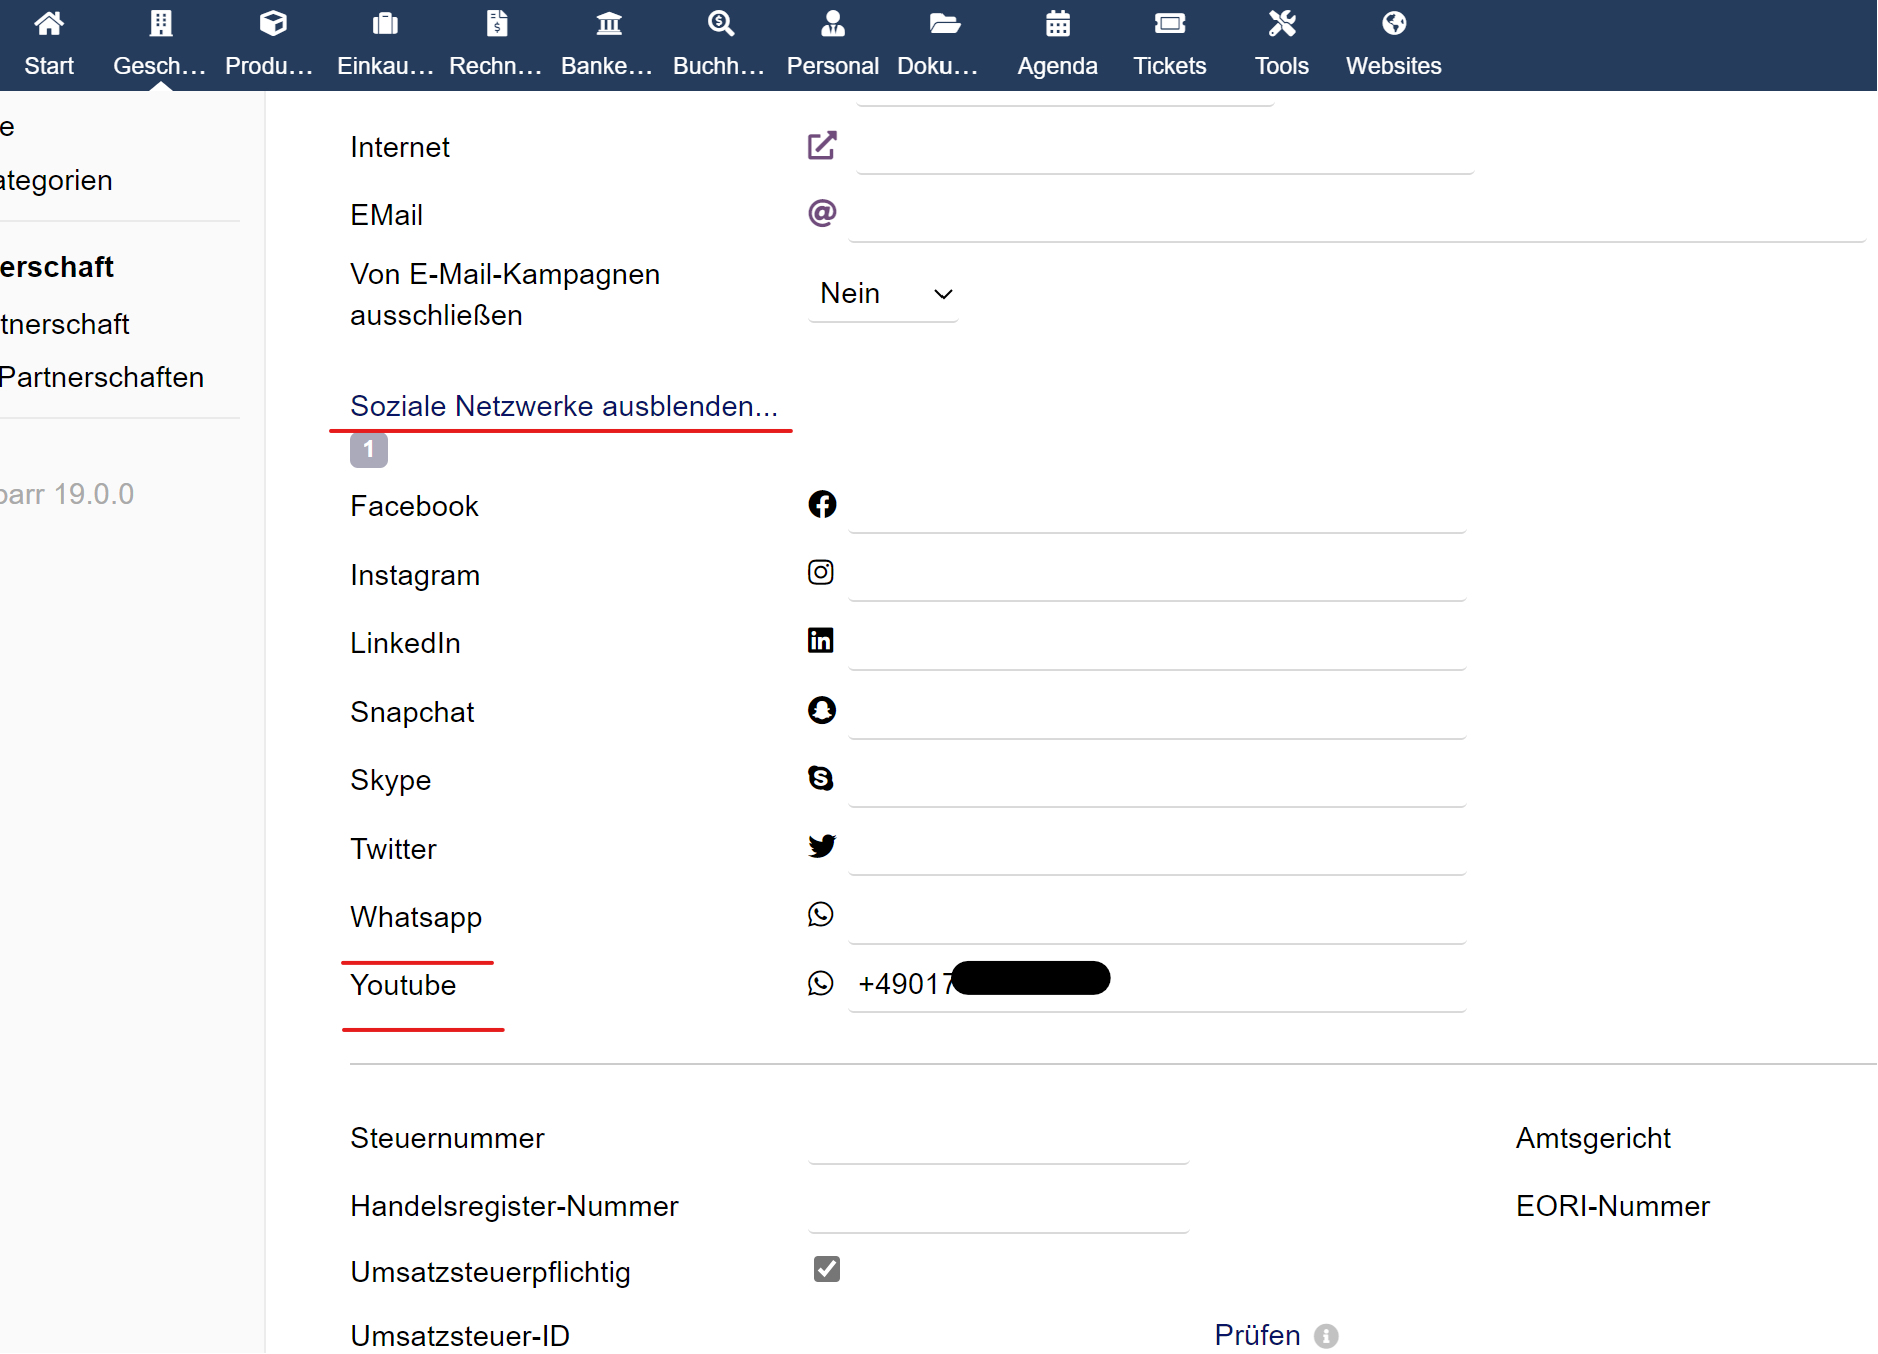
Task: Open the Agenda menu
Action: [x=1057, y=45]
